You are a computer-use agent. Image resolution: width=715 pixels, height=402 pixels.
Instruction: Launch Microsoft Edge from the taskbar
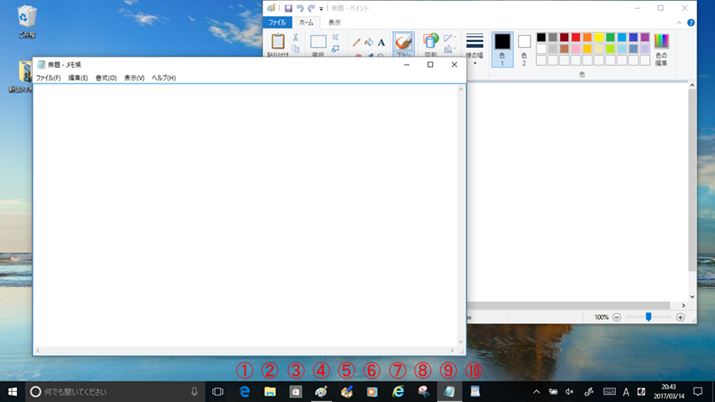tap(244, 392)
